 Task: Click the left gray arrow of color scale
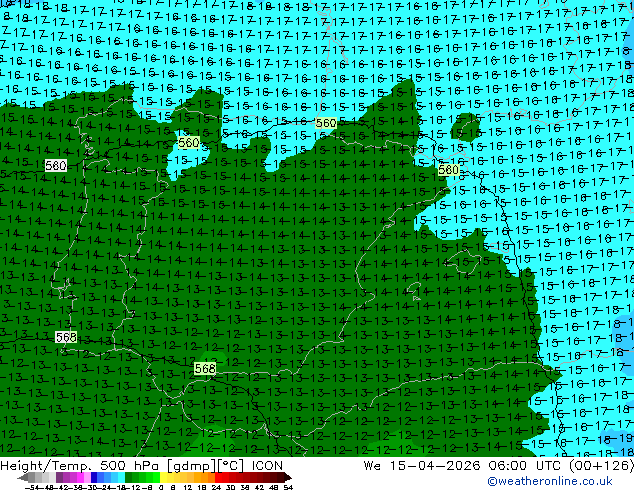pyautogui.click(x=22, y=478)
